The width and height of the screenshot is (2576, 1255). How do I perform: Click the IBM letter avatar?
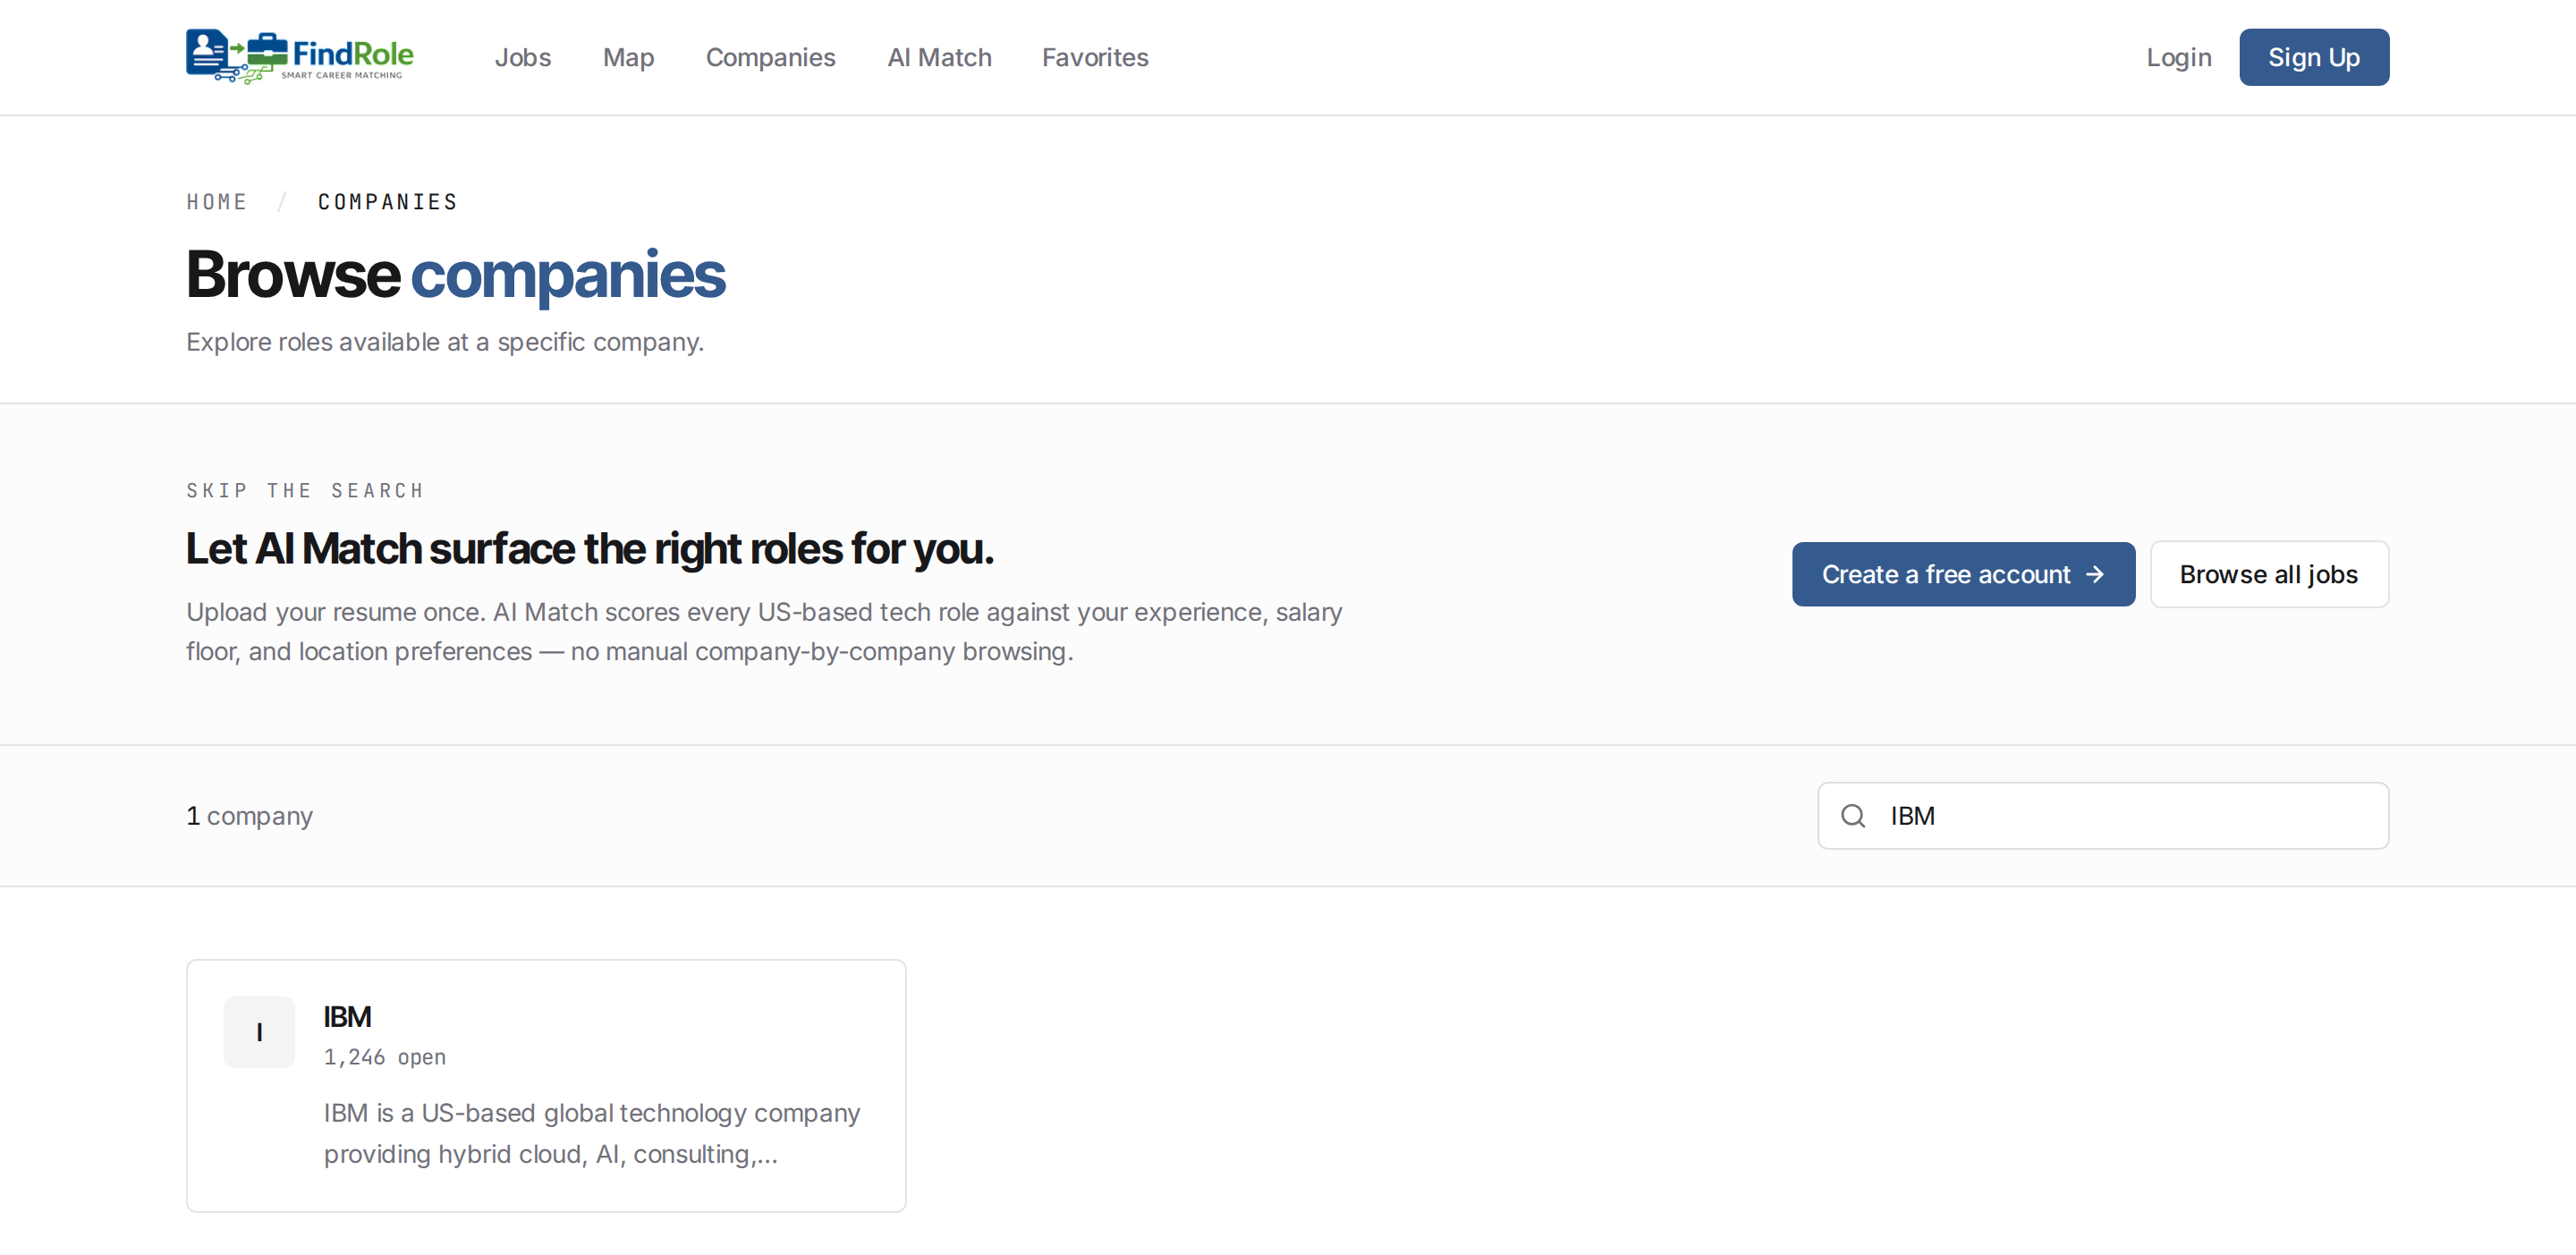point(259,1032)
